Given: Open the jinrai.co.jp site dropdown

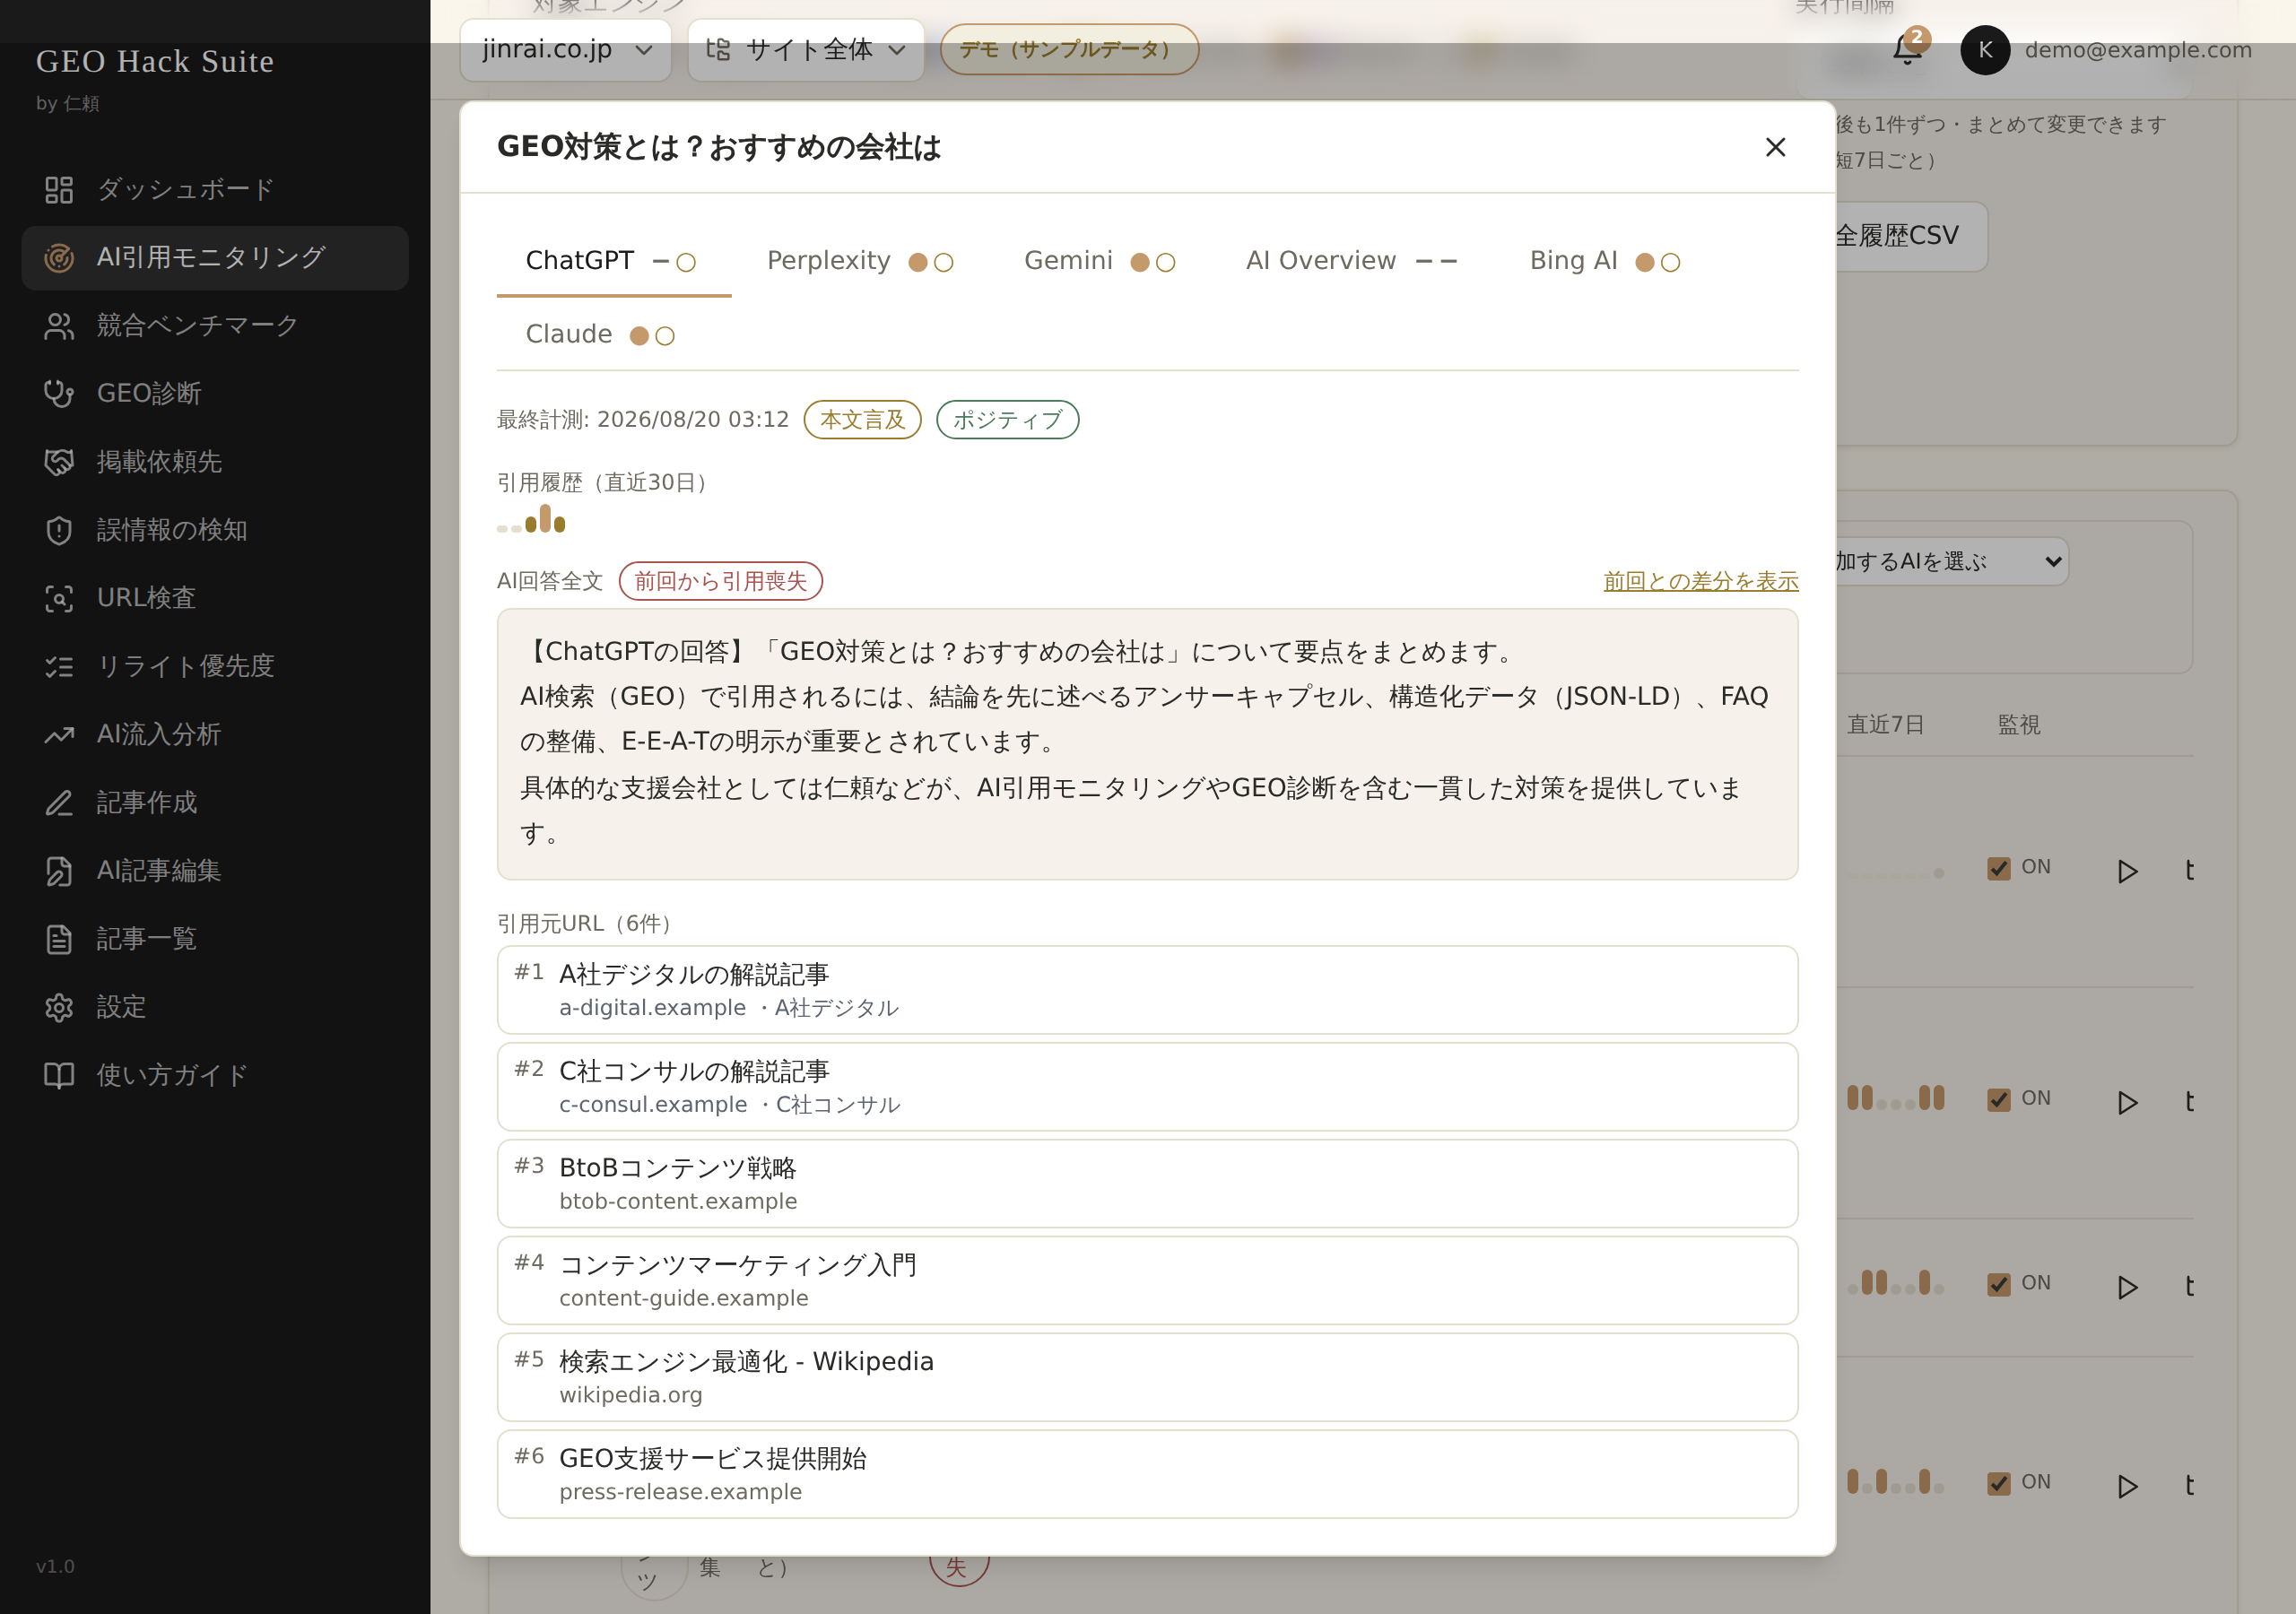Looking at the screenshot, I should 566,49.
